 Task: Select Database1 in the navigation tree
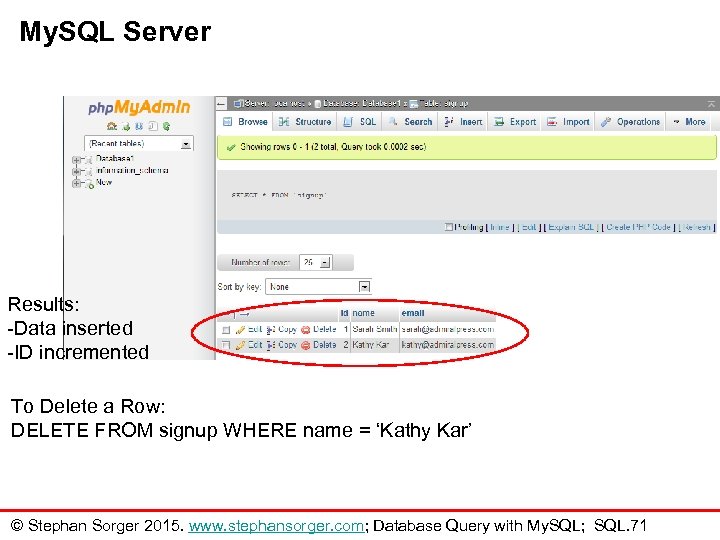(x=114, y=159)
